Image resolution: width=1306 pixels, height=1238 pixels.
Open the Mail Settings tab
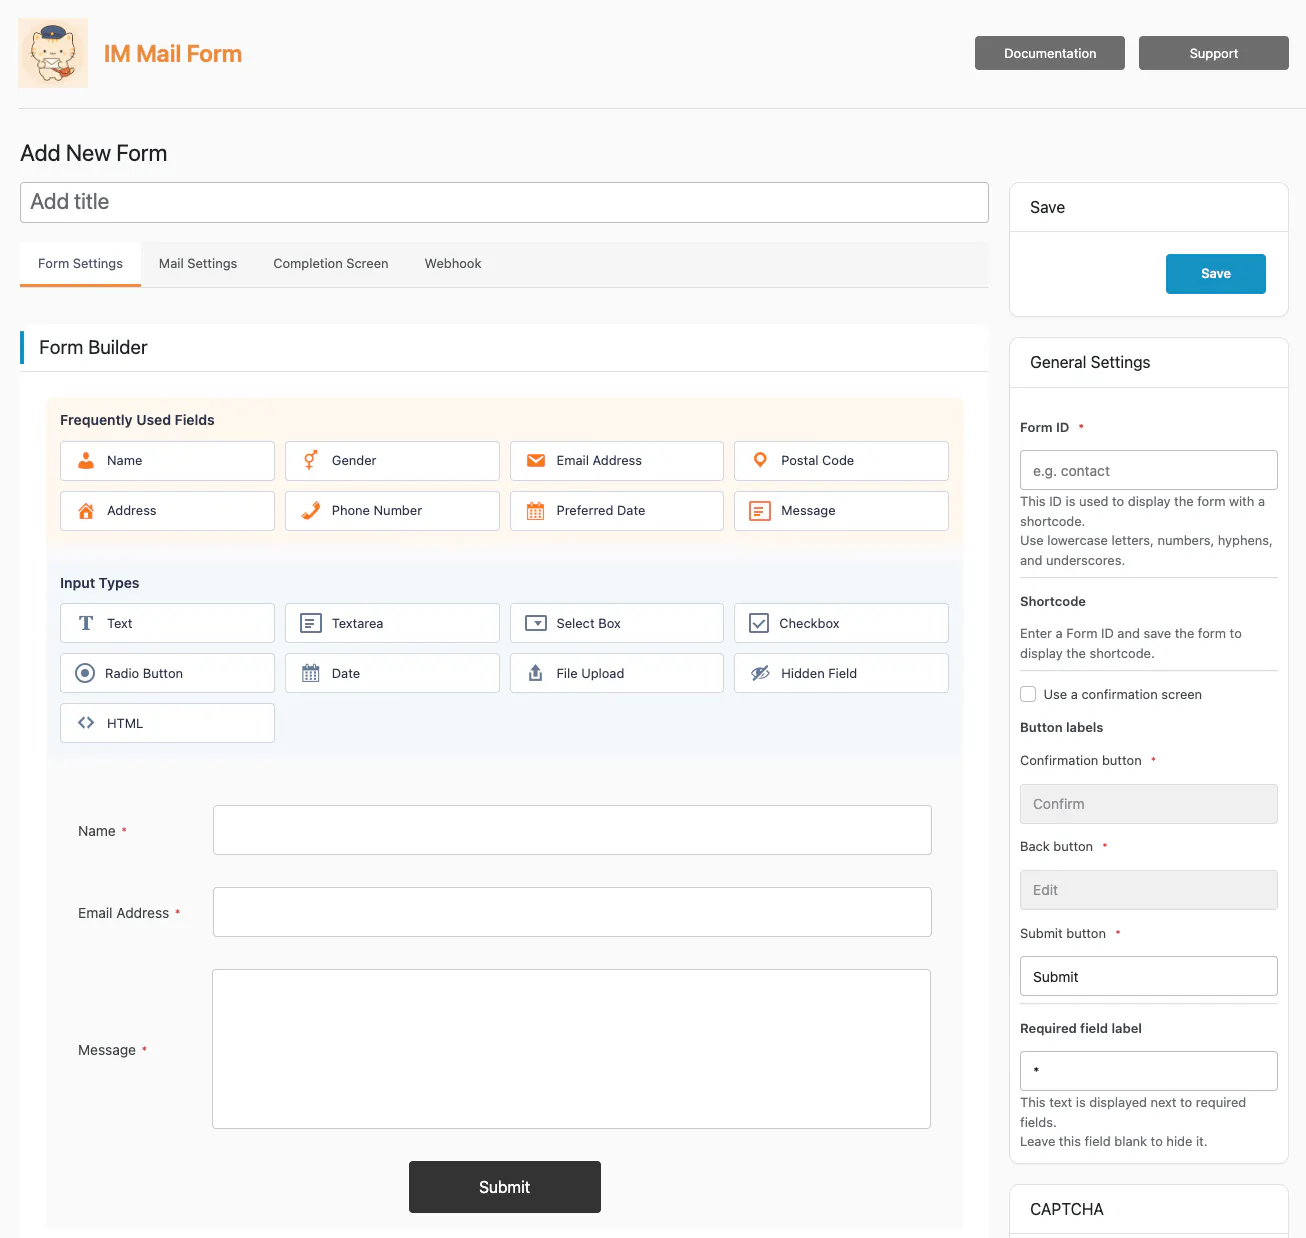pos(198,264)
